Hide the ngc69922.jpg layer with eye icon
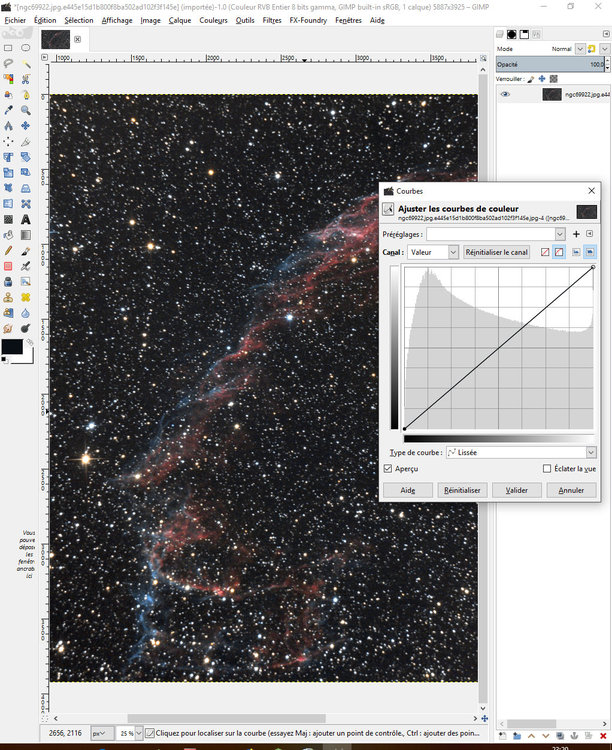The height and width of the screenshot is (750, 612). point(505,94)
